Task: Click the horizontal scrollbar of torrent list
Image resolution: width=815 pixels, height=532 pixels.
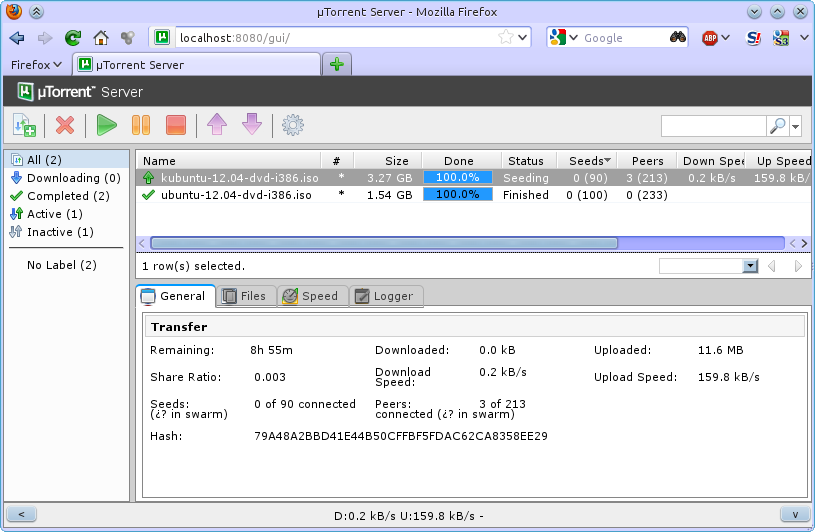Action: (384, 243)
